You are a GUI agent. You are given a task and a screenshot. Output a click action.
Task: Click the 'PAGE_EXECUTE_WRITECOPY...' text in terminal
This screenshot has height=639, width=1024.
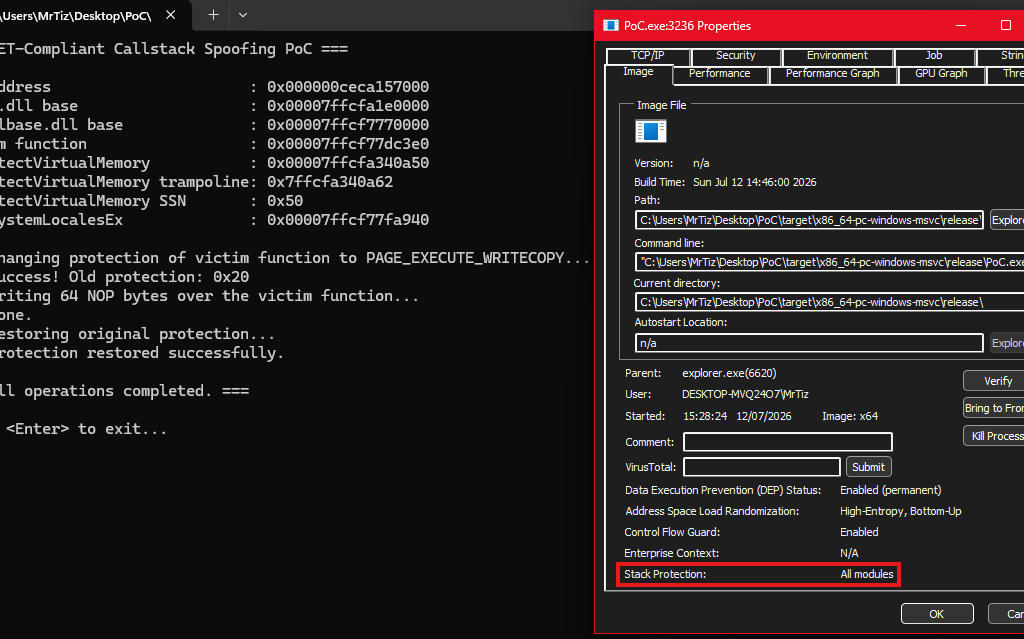477,257
